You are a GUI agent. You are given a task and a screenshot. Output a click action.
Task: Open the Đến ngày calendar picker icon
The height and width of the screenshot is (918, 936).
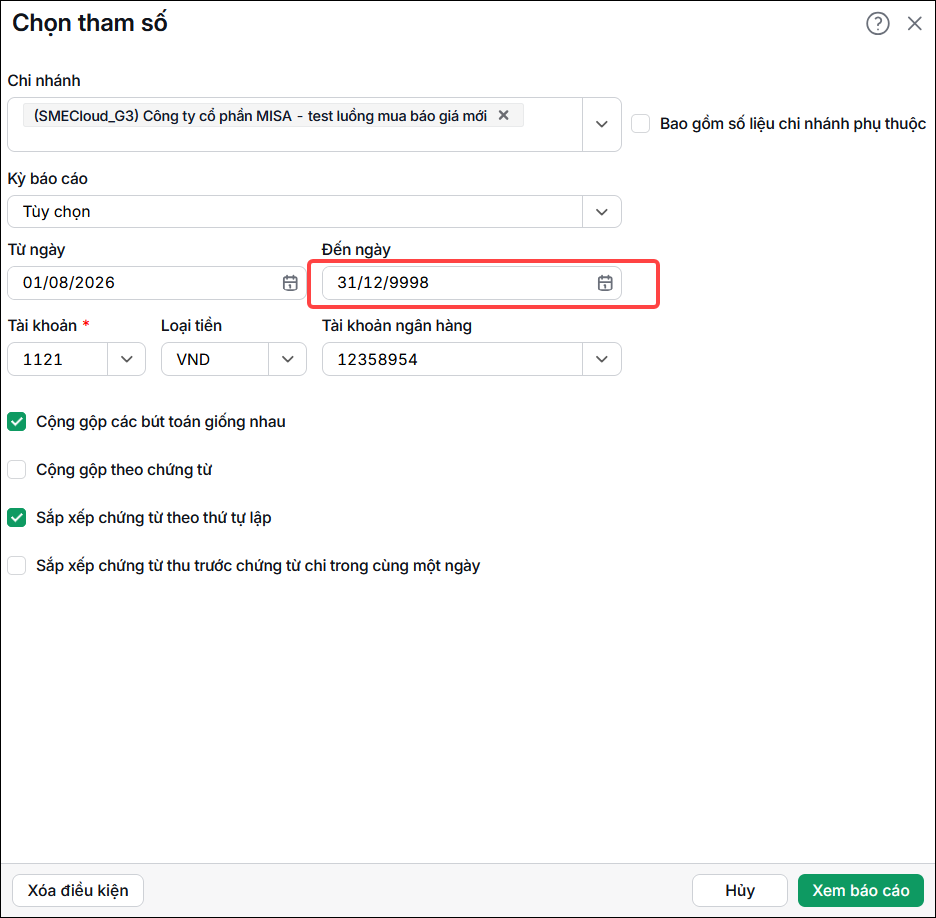[x=605, y=283]
